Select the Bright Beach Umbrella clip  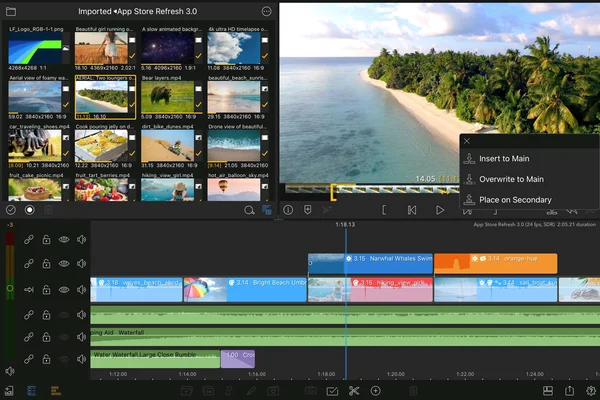245,290
